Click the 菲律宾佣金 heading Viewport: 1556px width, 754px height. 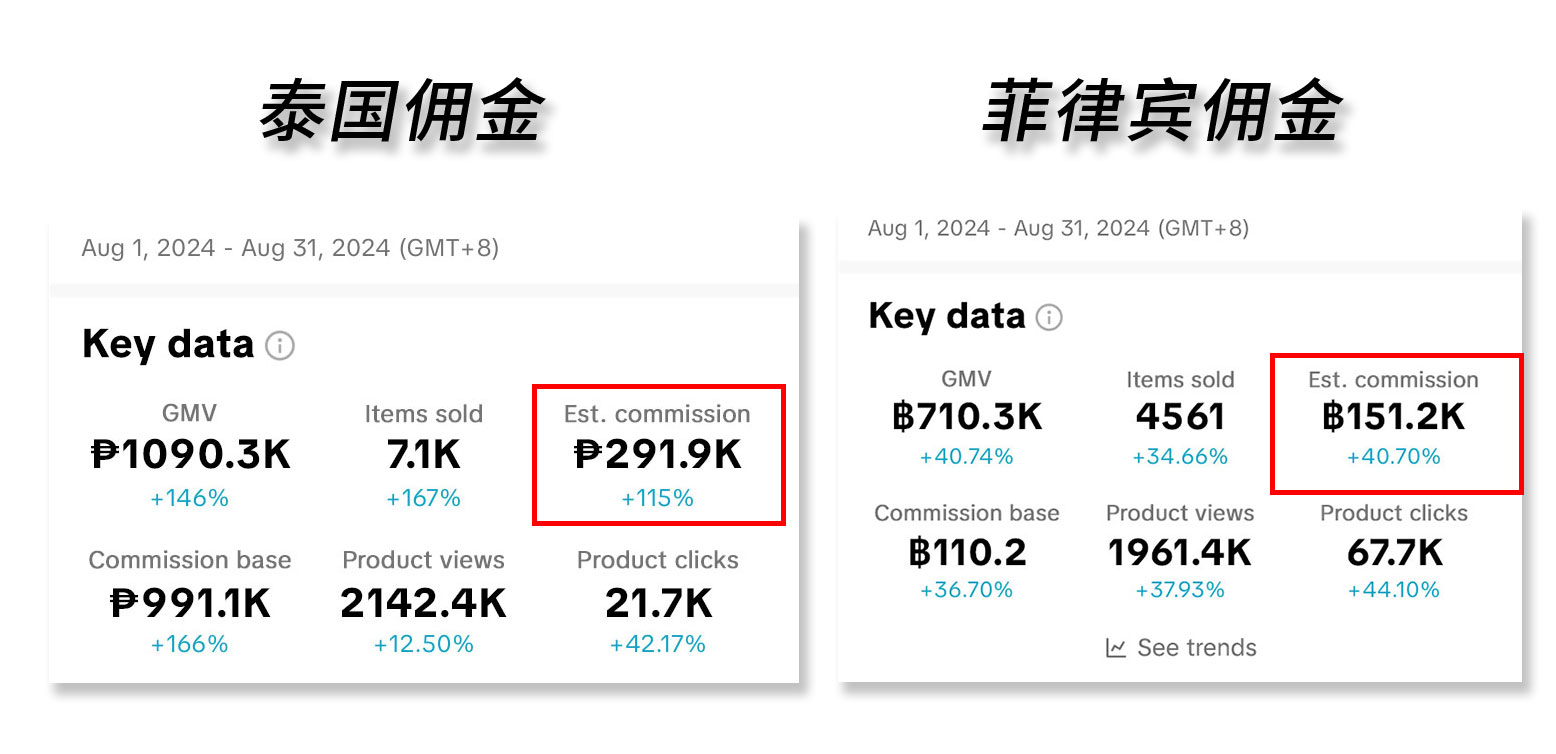[x=1162, y=110]
